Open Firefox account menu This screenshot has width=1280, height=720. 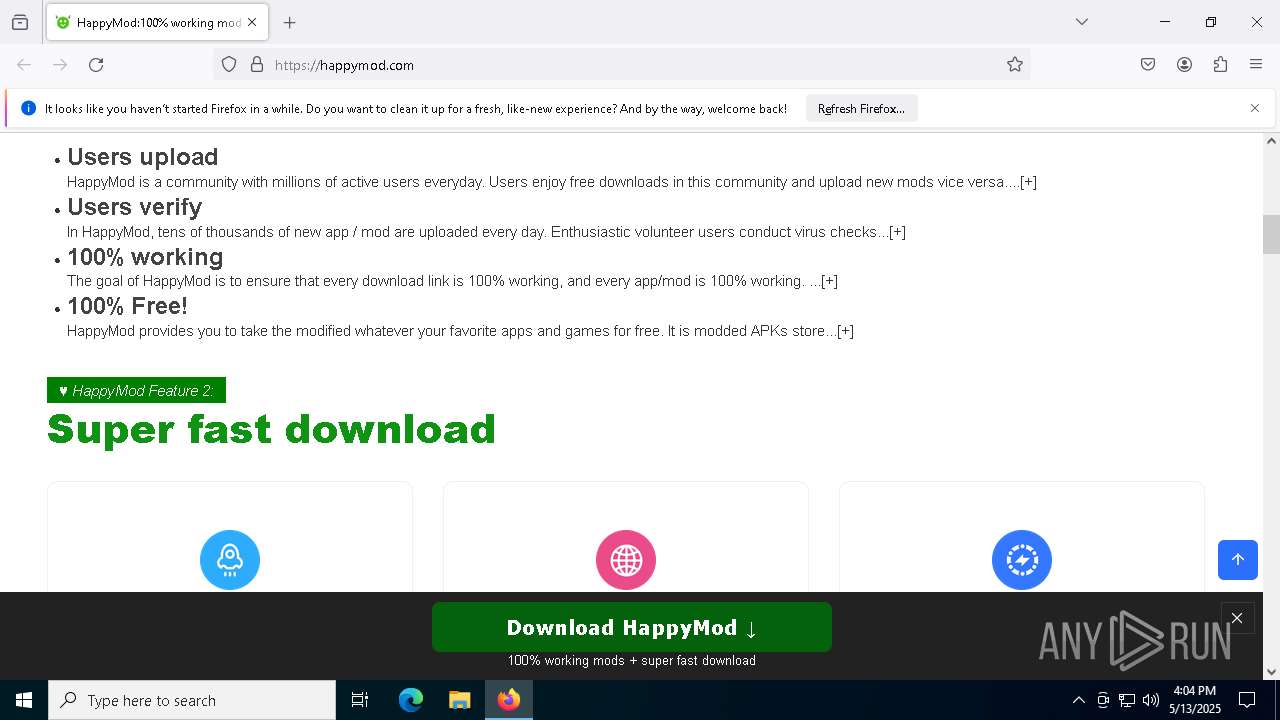click(1184, 65)
